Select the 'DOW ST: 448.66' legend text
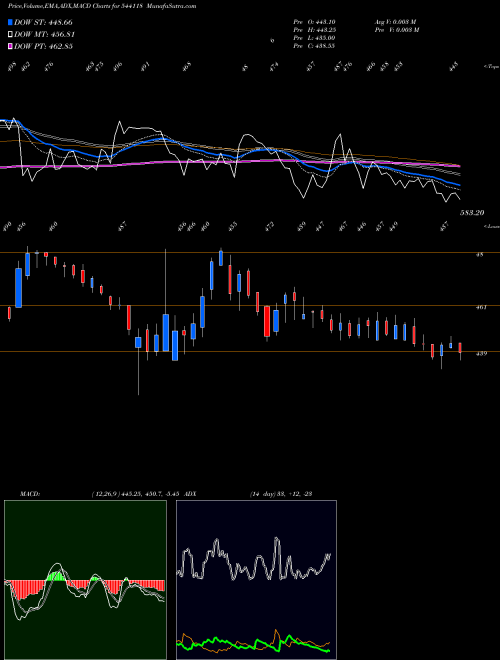Screen dimensions: 500x660 click(43, 23)
